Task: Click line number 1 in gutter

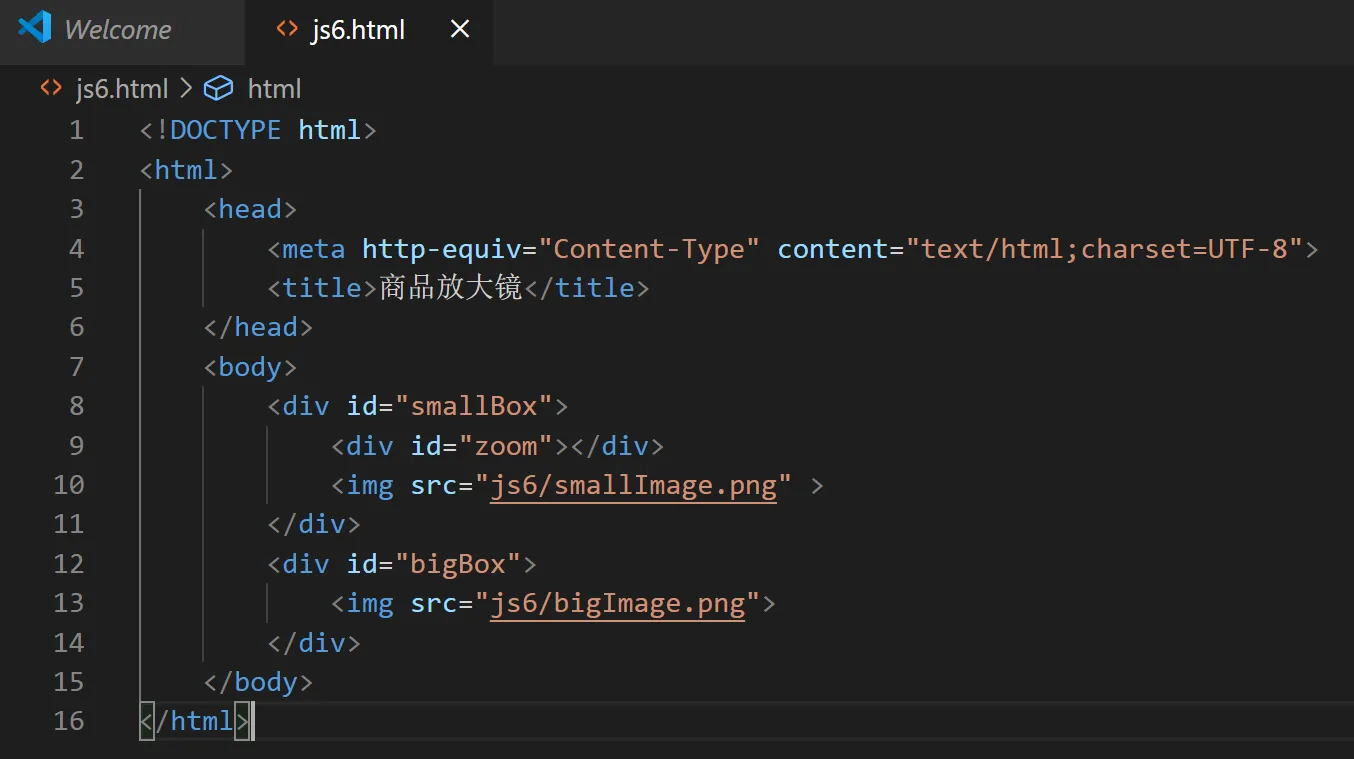Action: click(x=76, y=130)
